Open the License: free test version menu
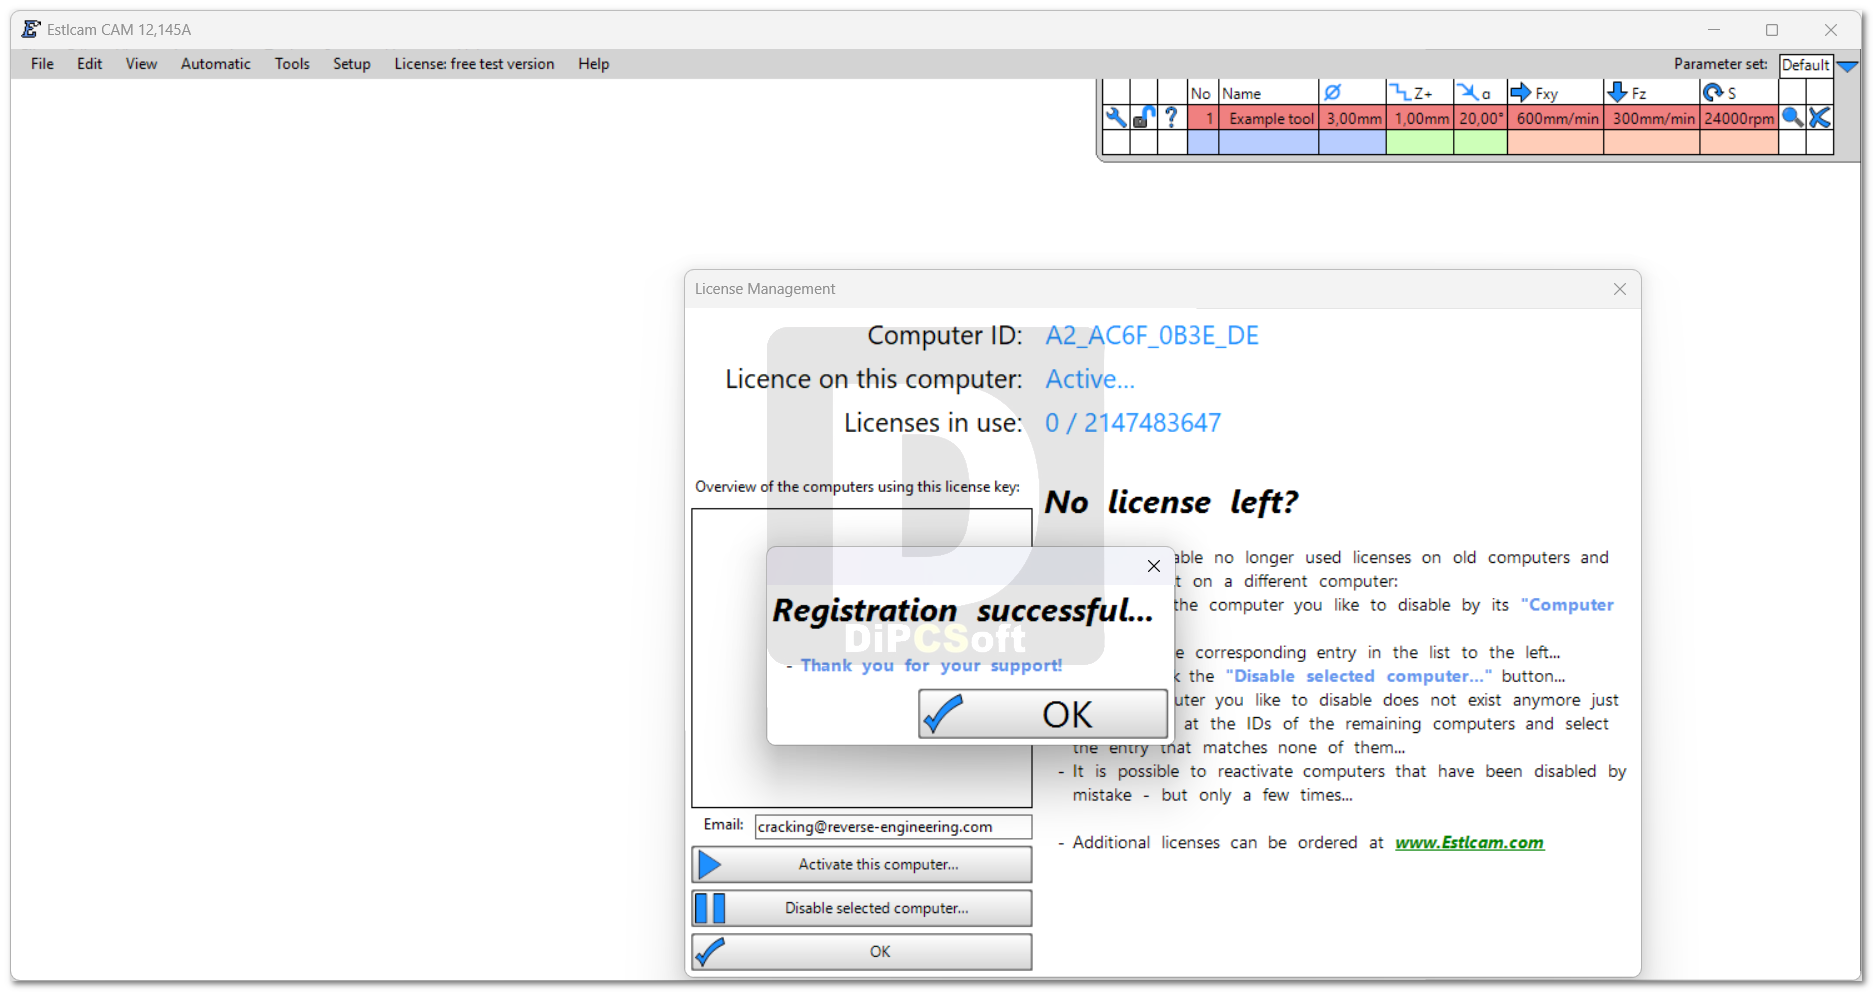 pos(474,64)
